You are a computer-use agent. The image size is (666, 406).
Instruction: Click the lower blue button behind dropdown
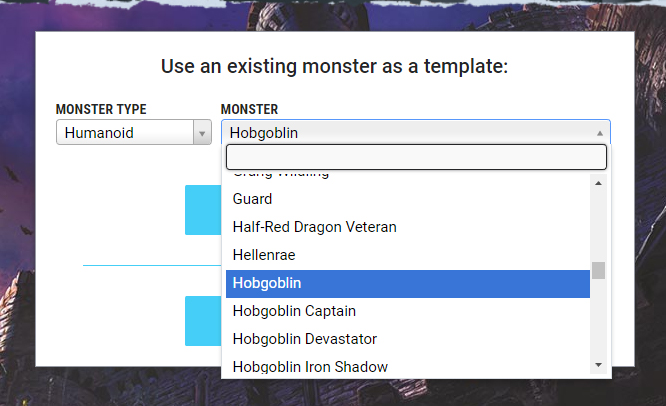203,321
